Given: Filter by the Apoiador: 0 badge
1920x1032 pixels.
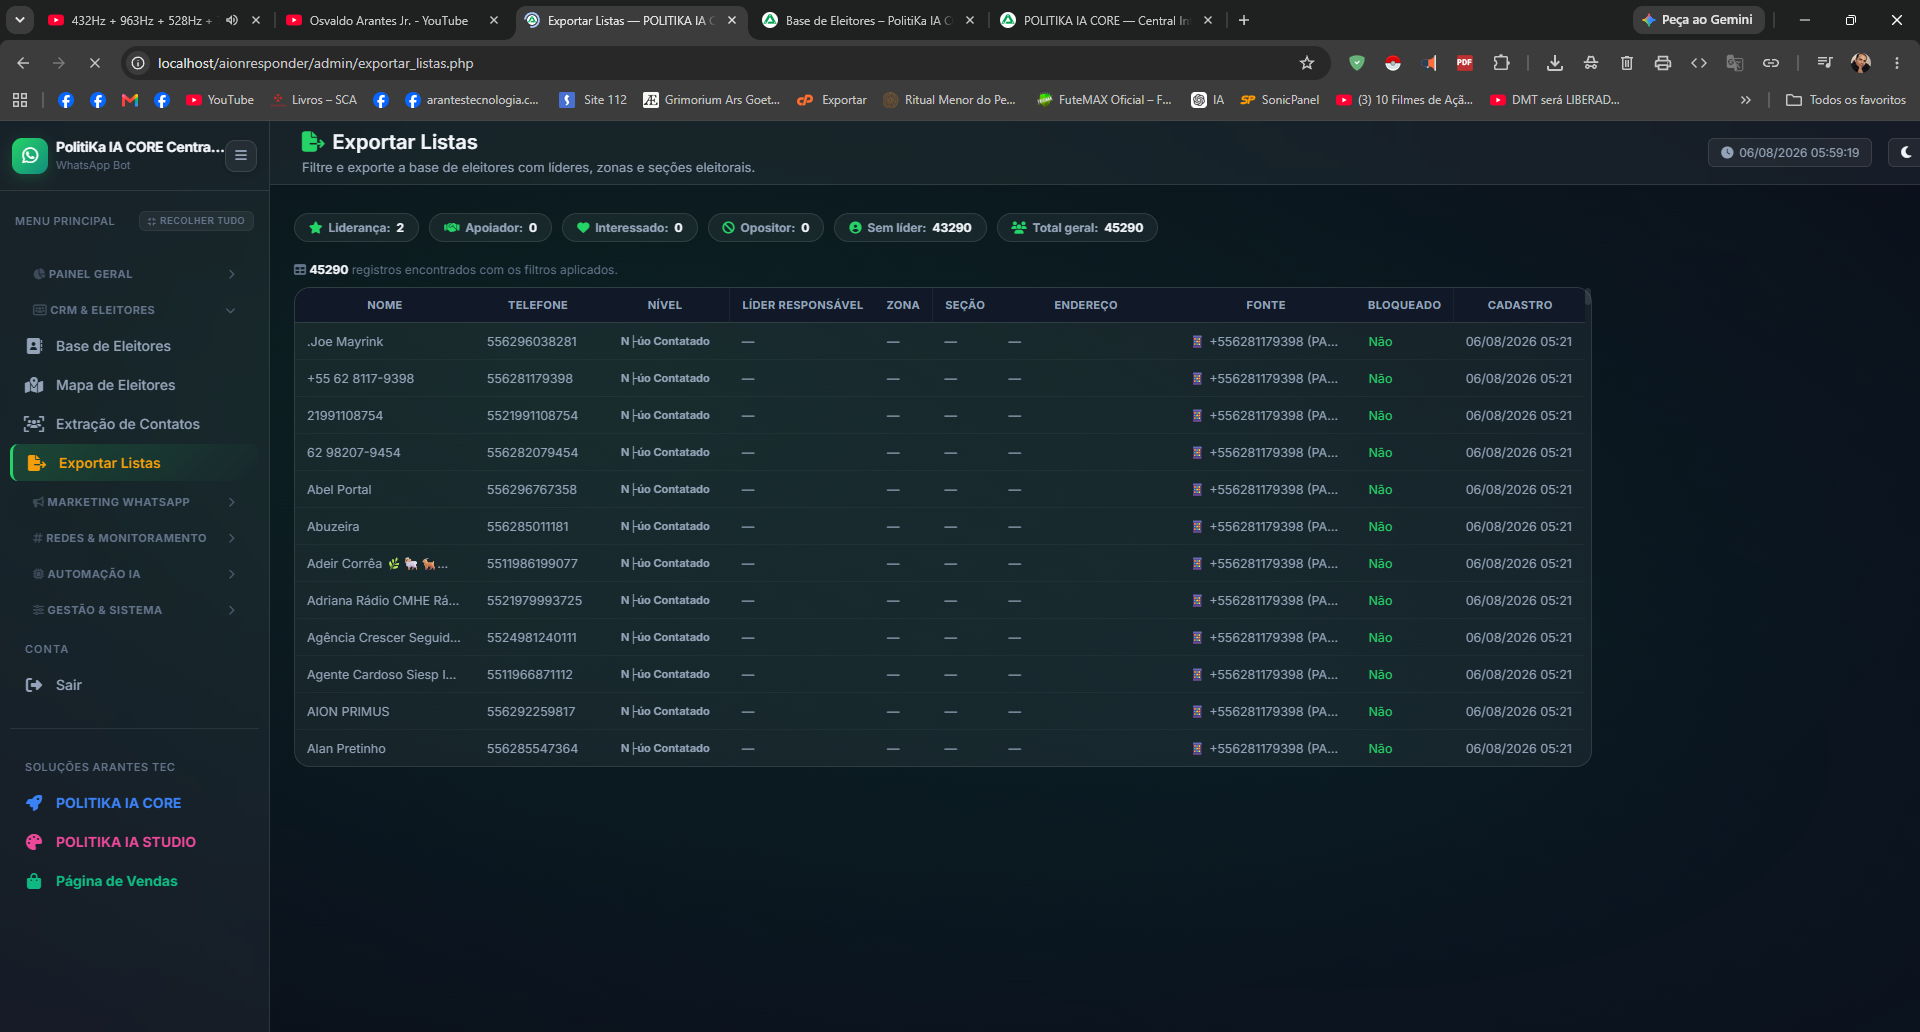Looking at the screenshot, I should tap(490, 228).
